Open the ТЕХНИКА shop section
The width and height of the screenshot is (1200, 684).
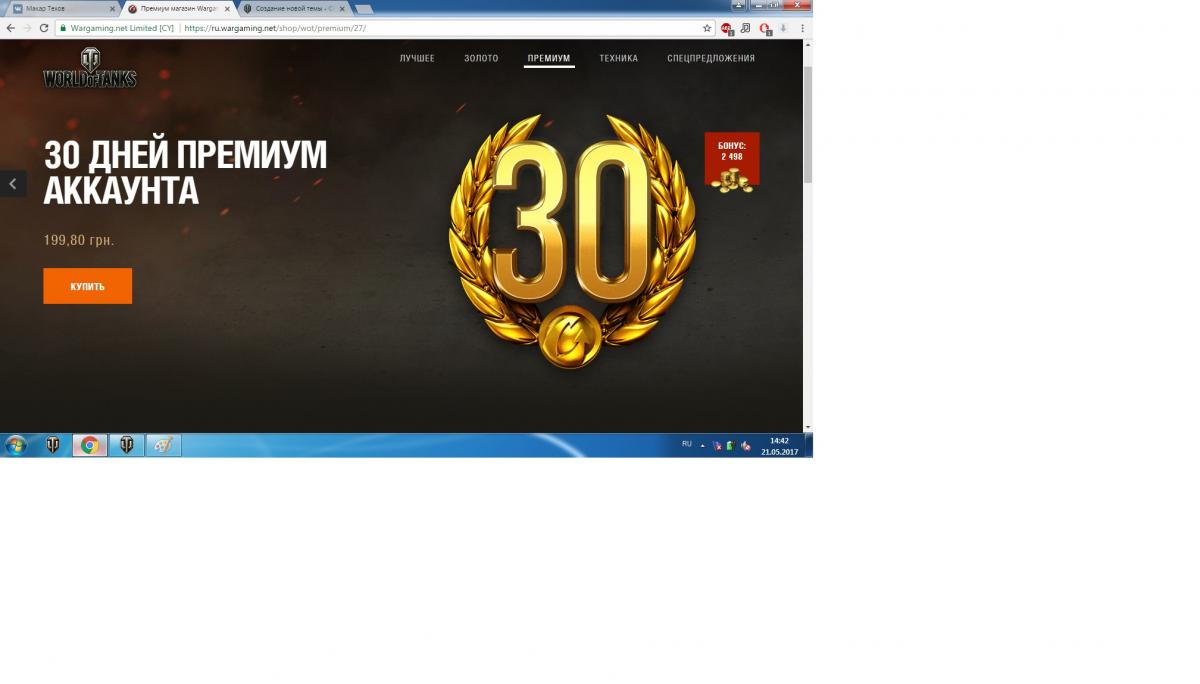[618, 58]
